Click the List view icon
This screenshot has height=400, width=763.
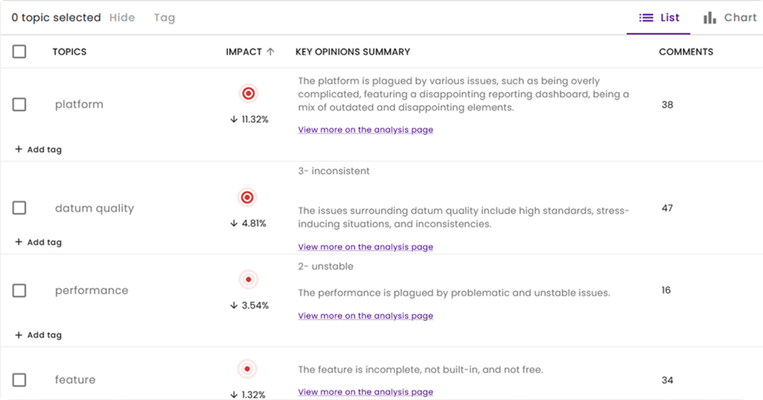pyautogui.click(x=646, y=18)
